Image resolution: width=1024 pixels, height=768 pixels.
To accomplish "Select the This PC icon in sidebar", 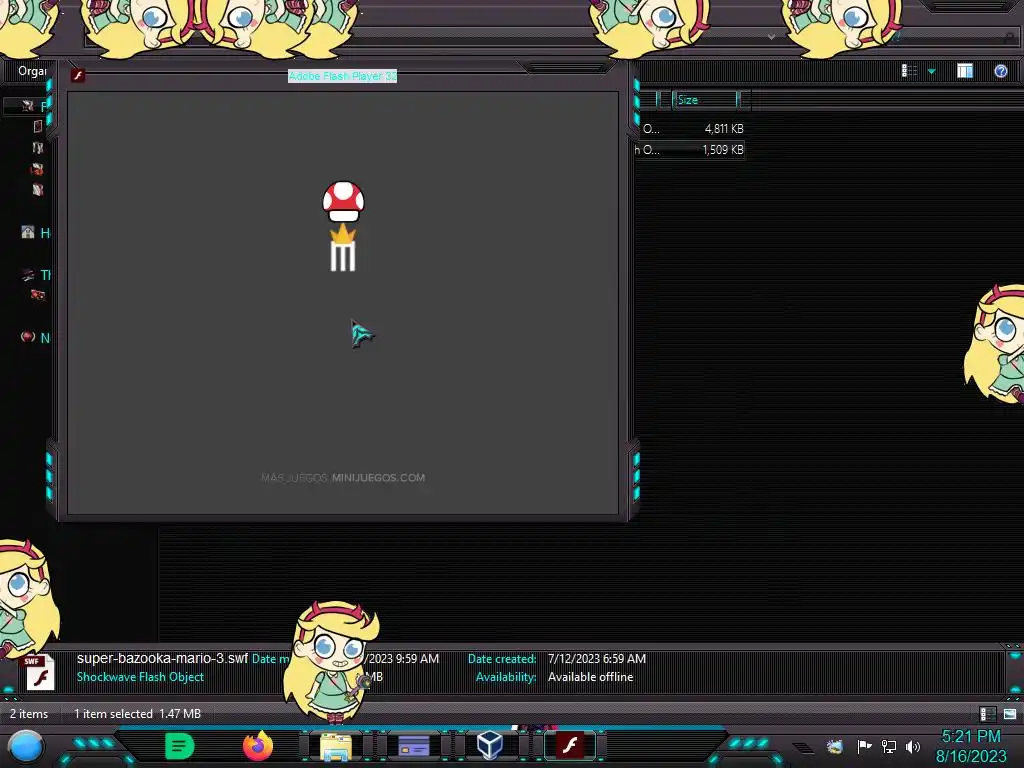I will 27,275.
